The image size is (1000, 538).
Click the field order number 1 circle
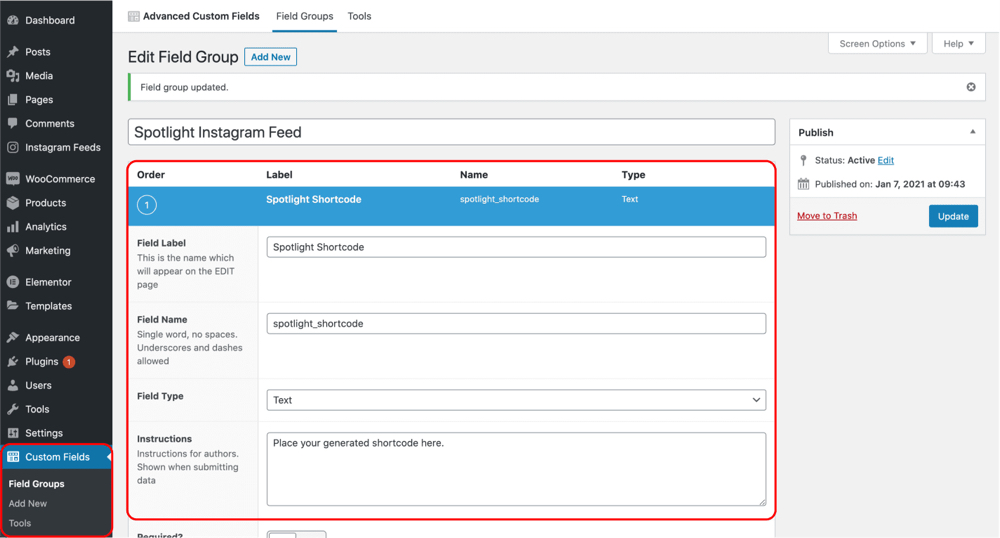tap(147, 205)
